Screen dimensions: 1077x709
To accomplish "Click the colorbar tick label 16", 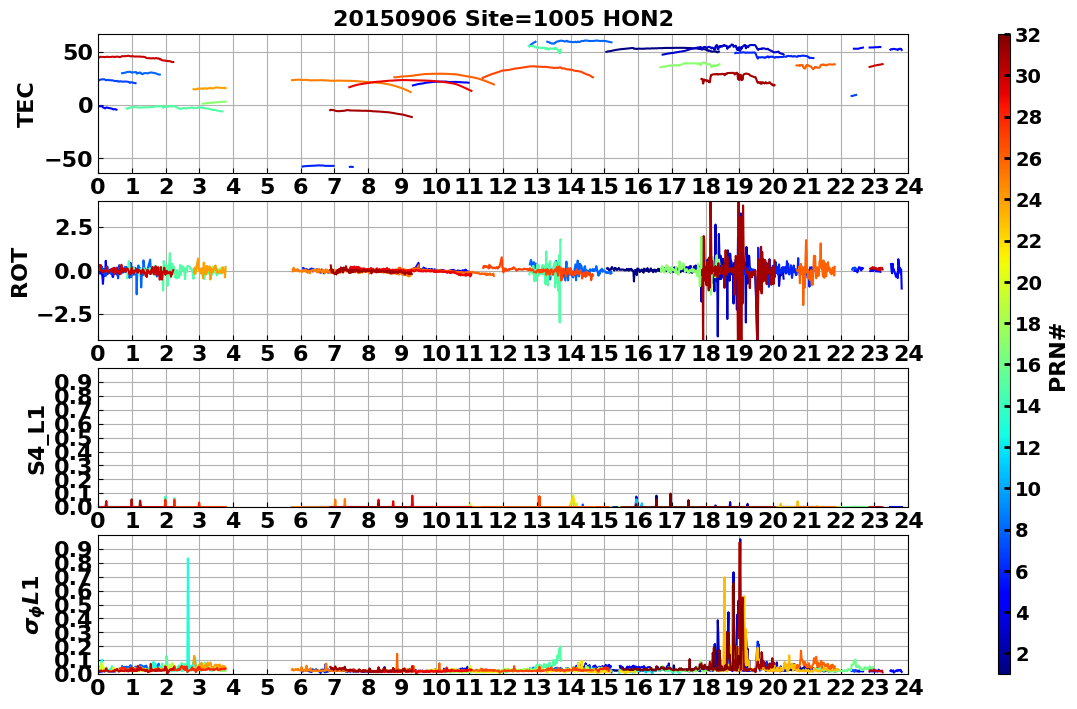I will coord(1028,365).
